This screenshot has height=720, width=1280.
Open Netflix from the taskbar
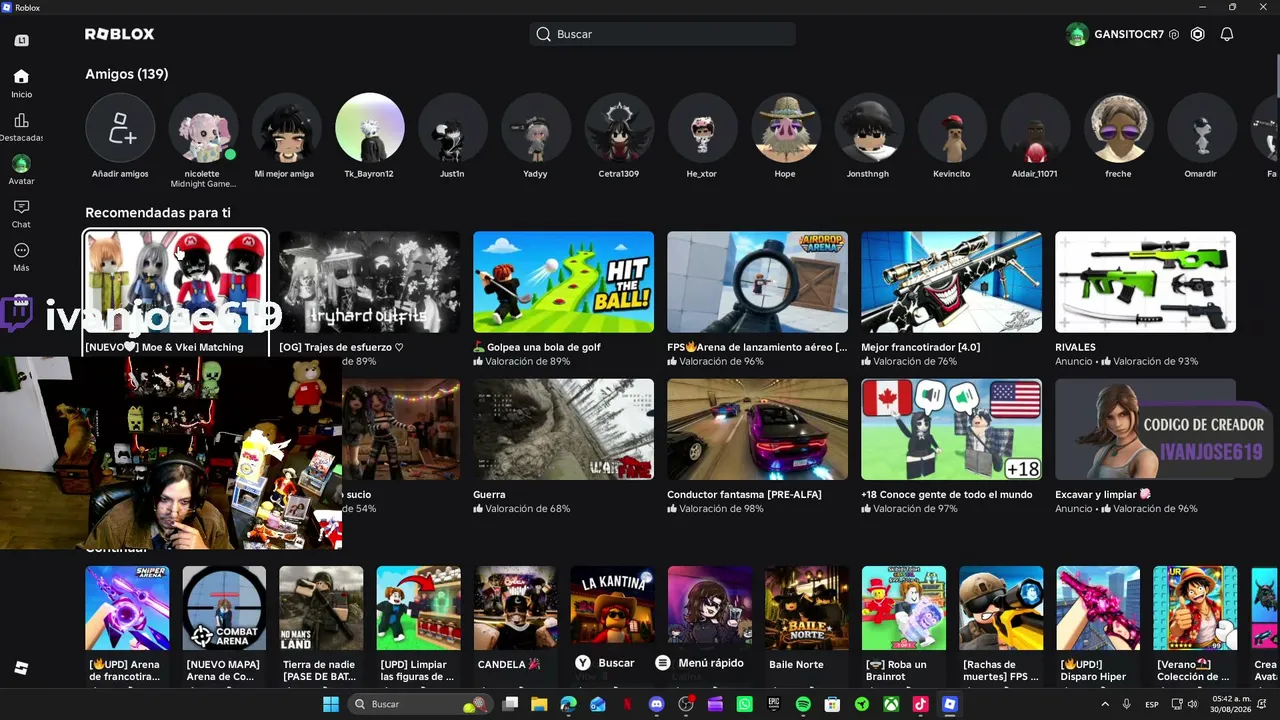[627, 704]
